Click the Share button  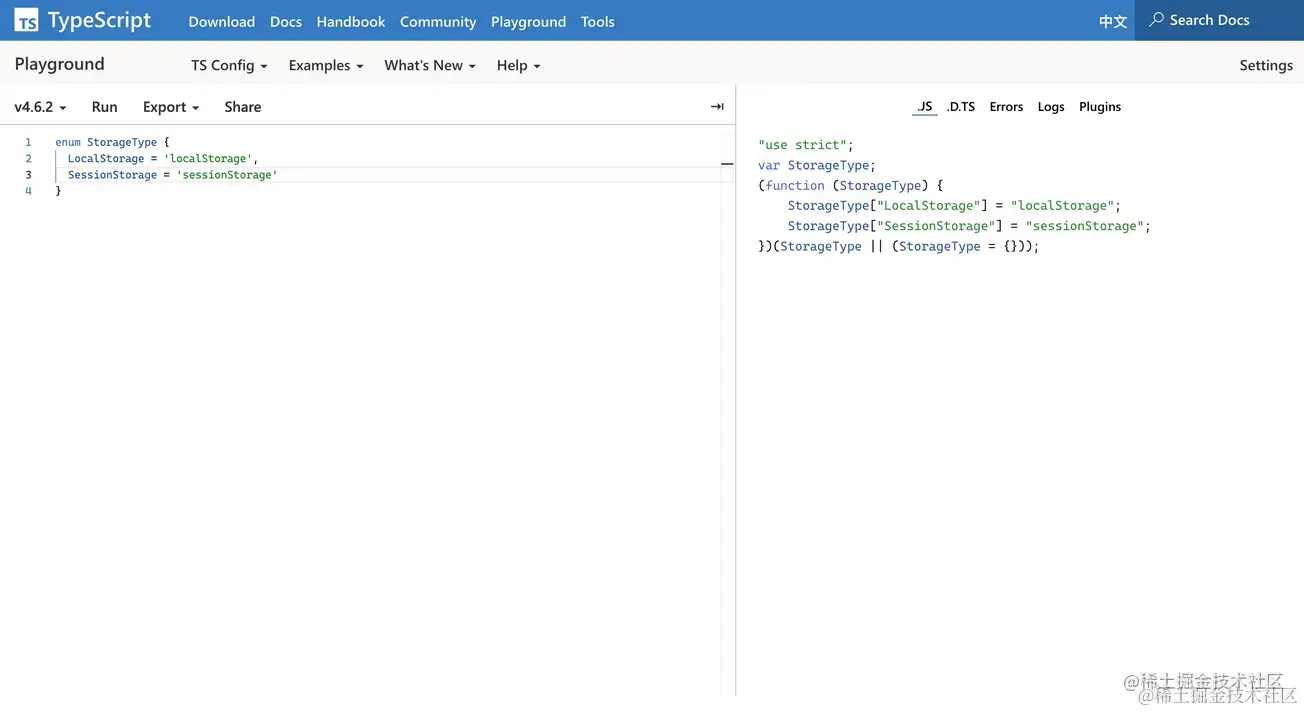[243, 107]
